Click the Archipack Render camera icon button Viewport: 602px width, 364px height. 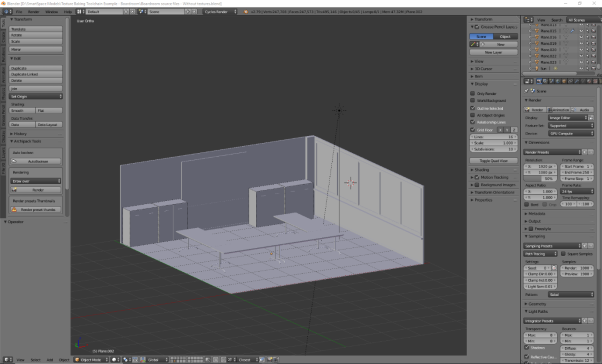point(36,190)
